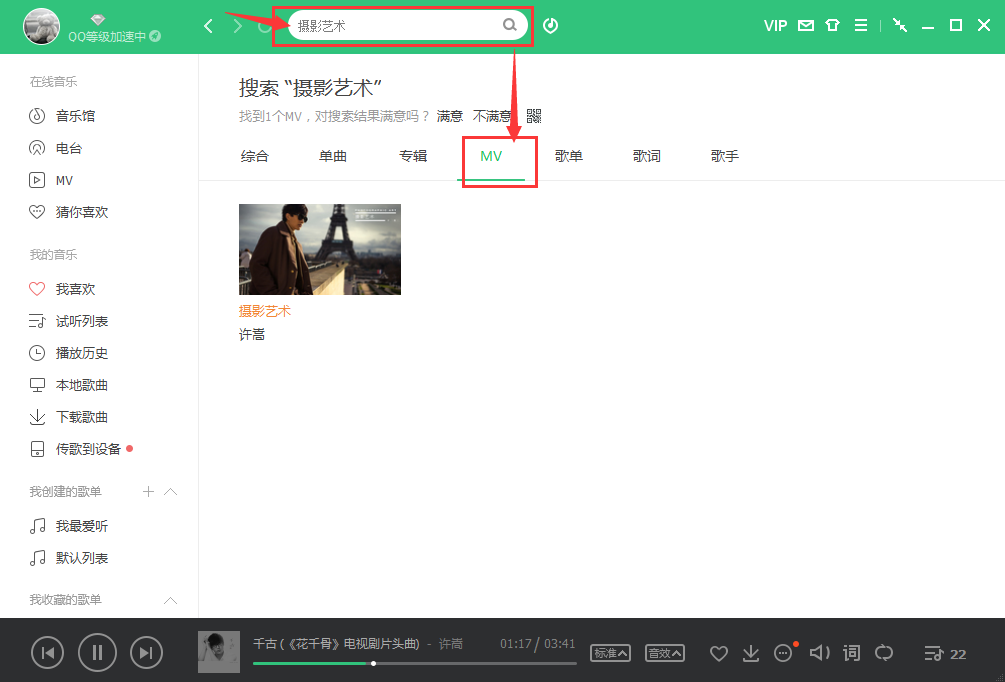The width and height of the screenshot is (1005, 682).
Task: Favorite the current song with heart icon
Action: click(718, 652)
